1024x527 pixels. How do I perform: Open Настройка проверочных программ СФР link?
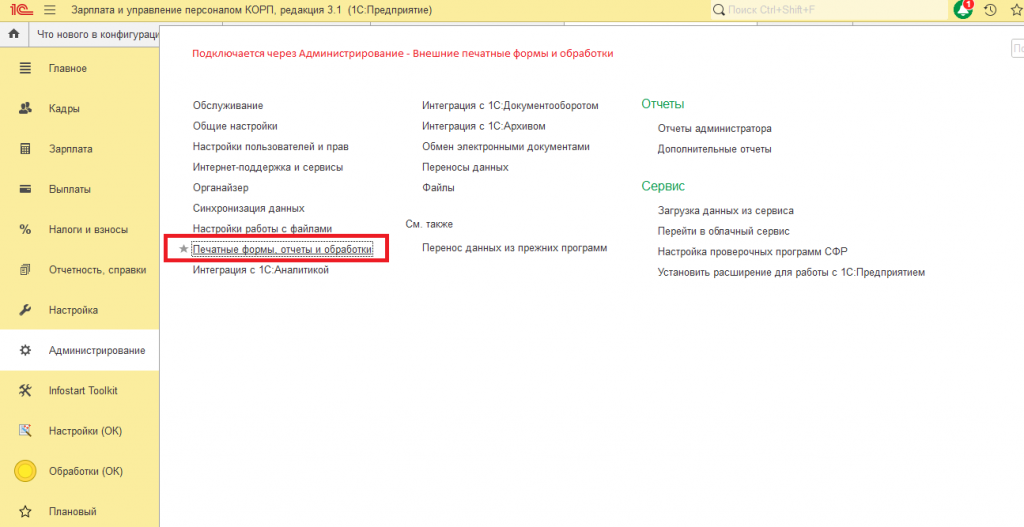(752, 251)
